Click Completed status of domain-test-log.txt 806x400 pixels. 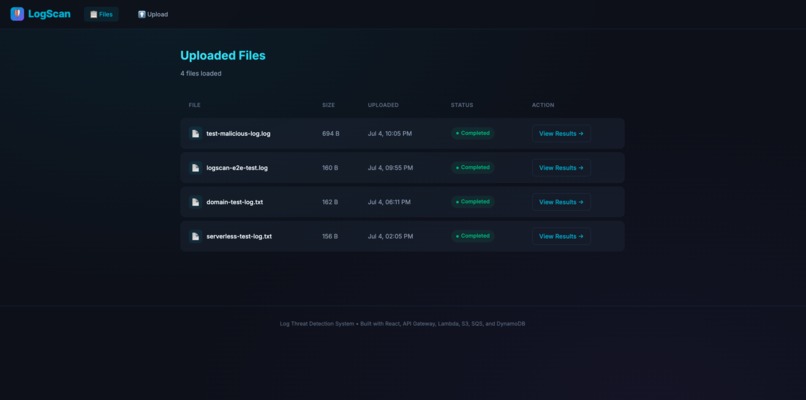coord(473,202)
